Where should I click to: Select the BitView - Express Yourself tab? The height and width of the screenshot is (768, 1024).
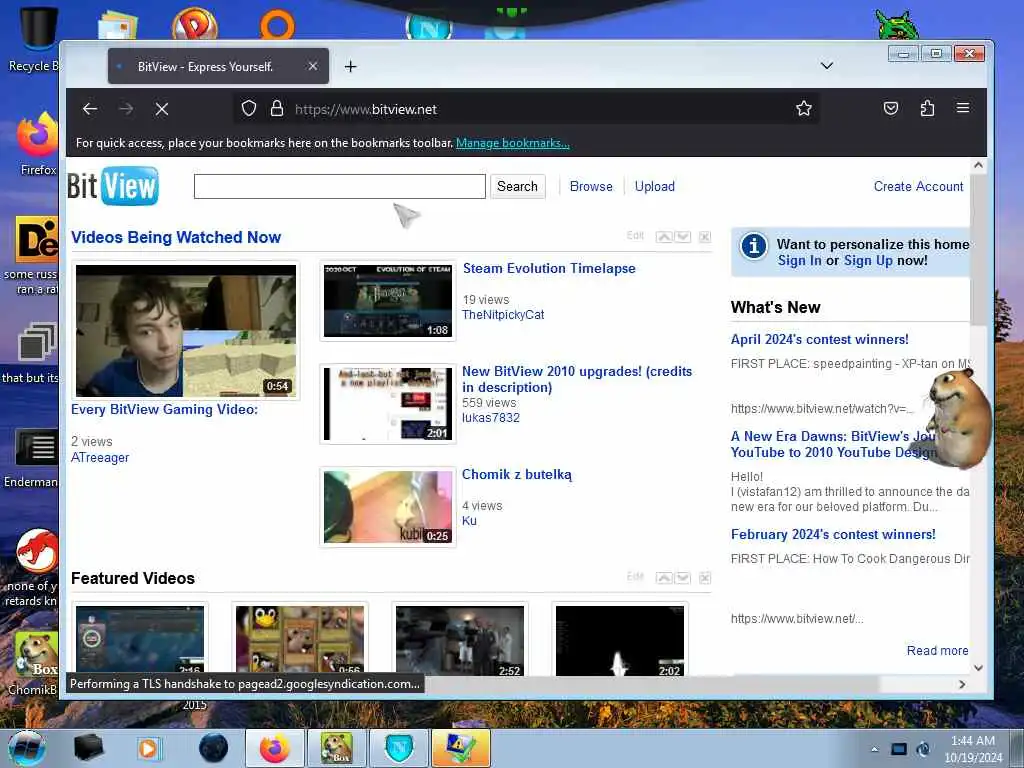(x=218, y=66)
